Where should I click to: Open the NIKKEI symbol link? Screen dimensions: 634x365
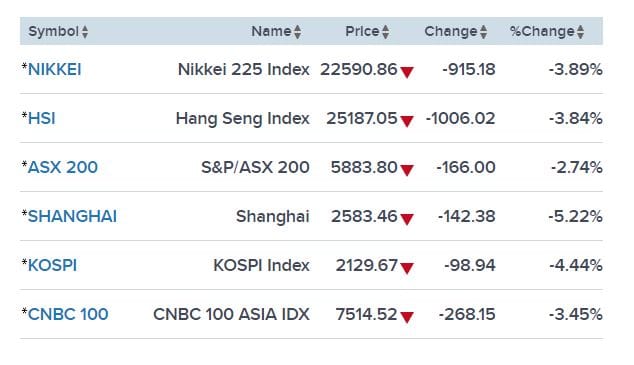(x=55, y=70)
